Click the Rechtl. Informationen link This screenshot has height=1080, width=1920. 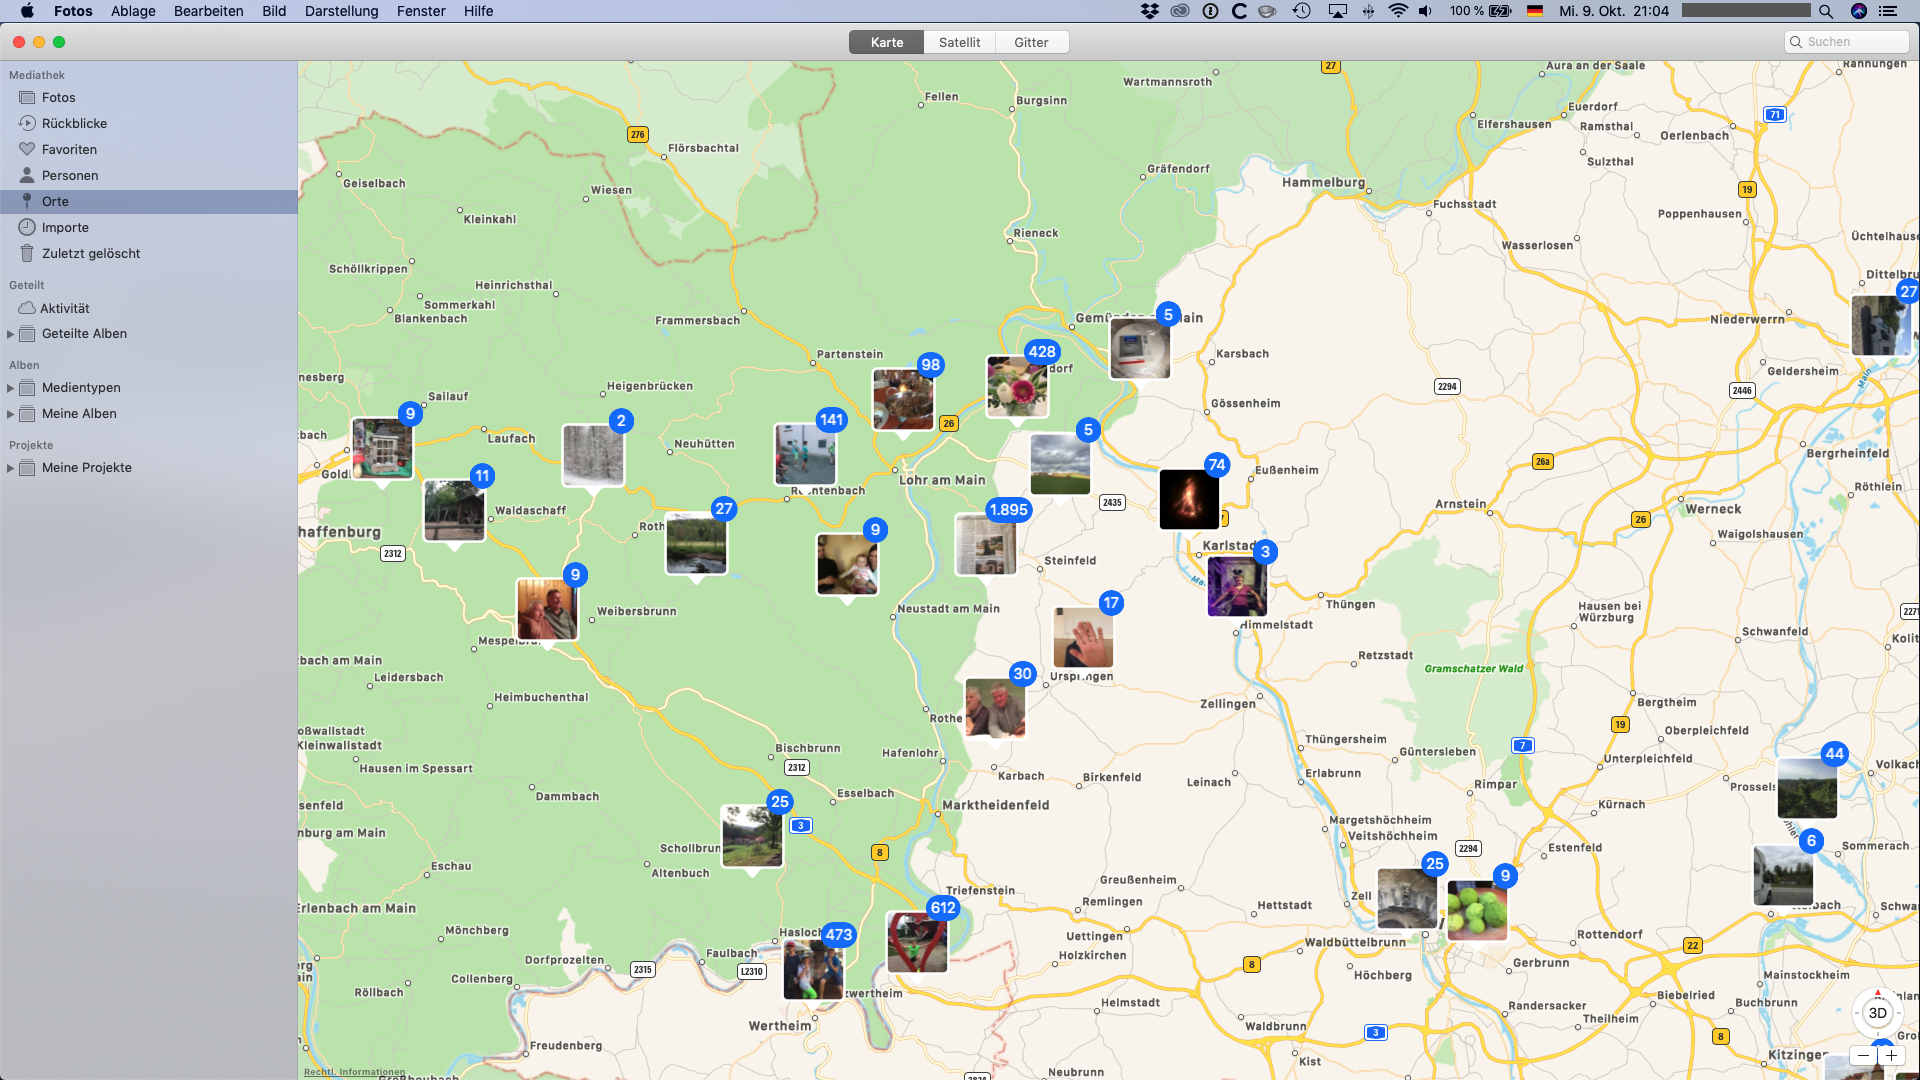(354, 1072)
